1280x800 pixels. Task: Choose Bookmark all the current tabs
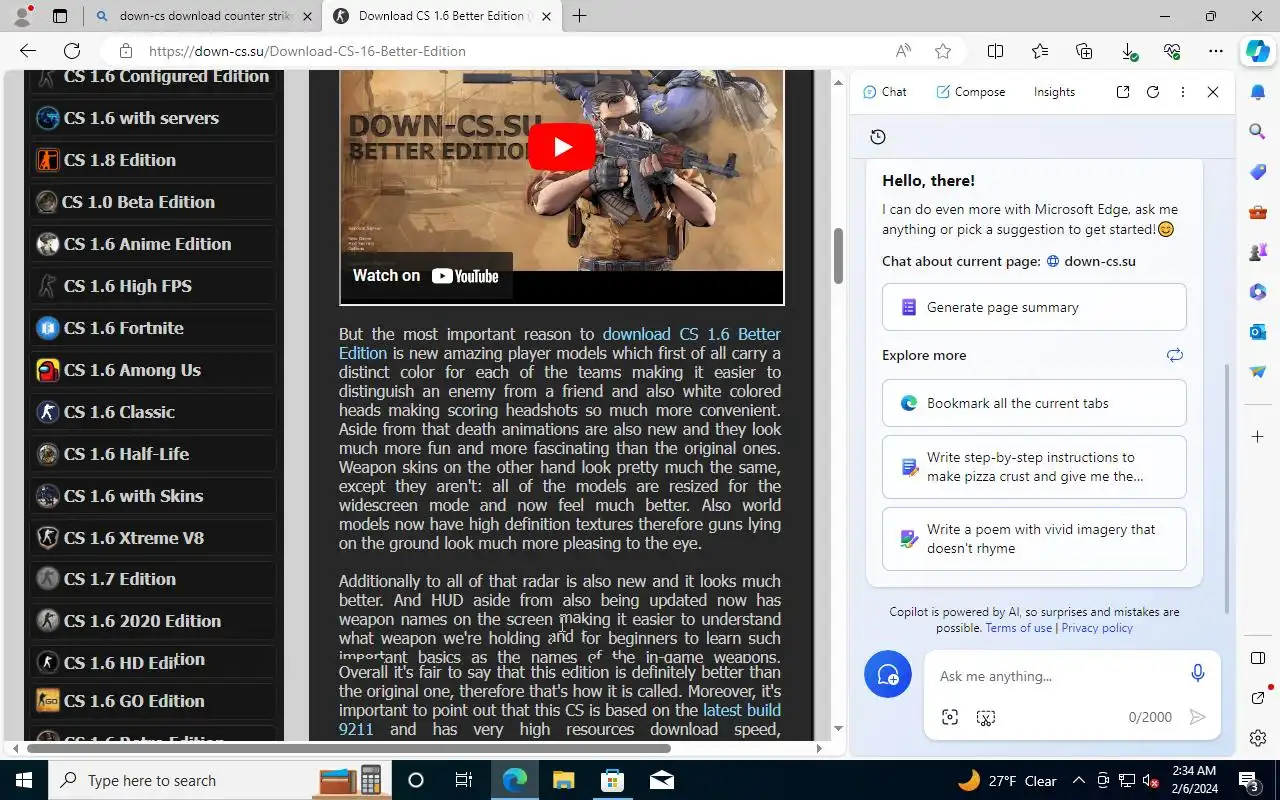pos(1034,403)
